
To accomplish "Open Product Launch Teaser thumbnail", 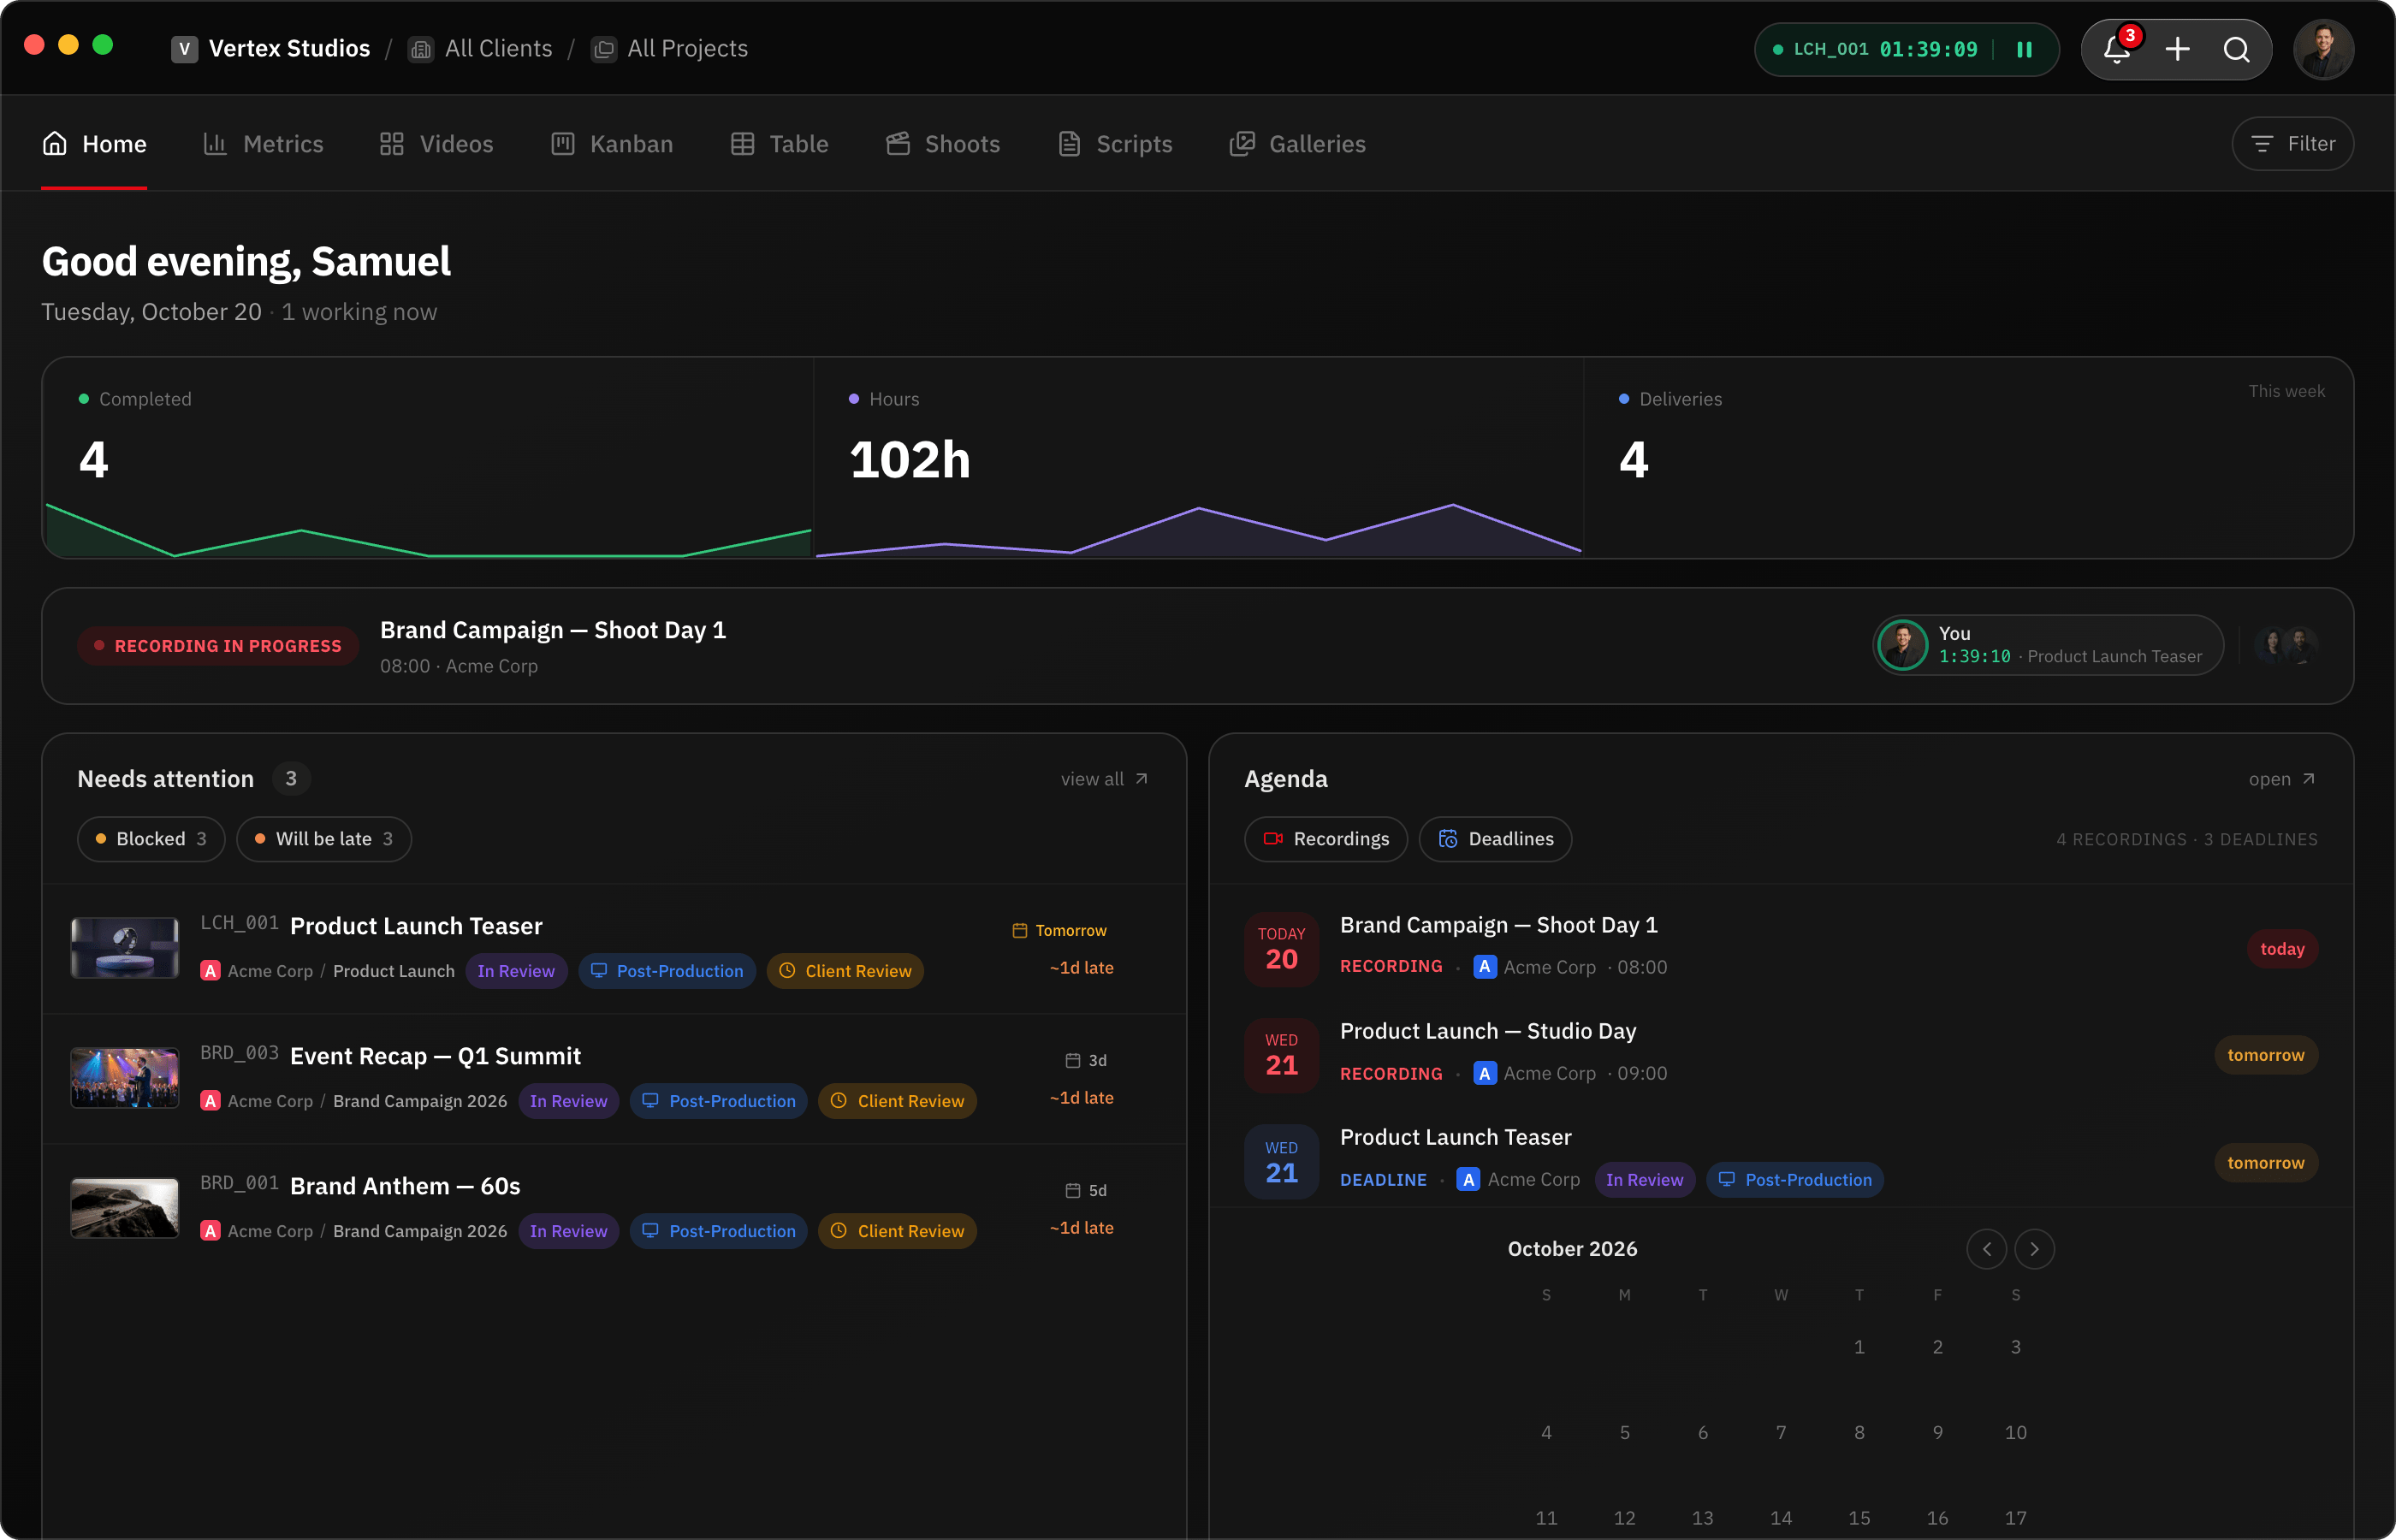I will [x=125, y=948].
